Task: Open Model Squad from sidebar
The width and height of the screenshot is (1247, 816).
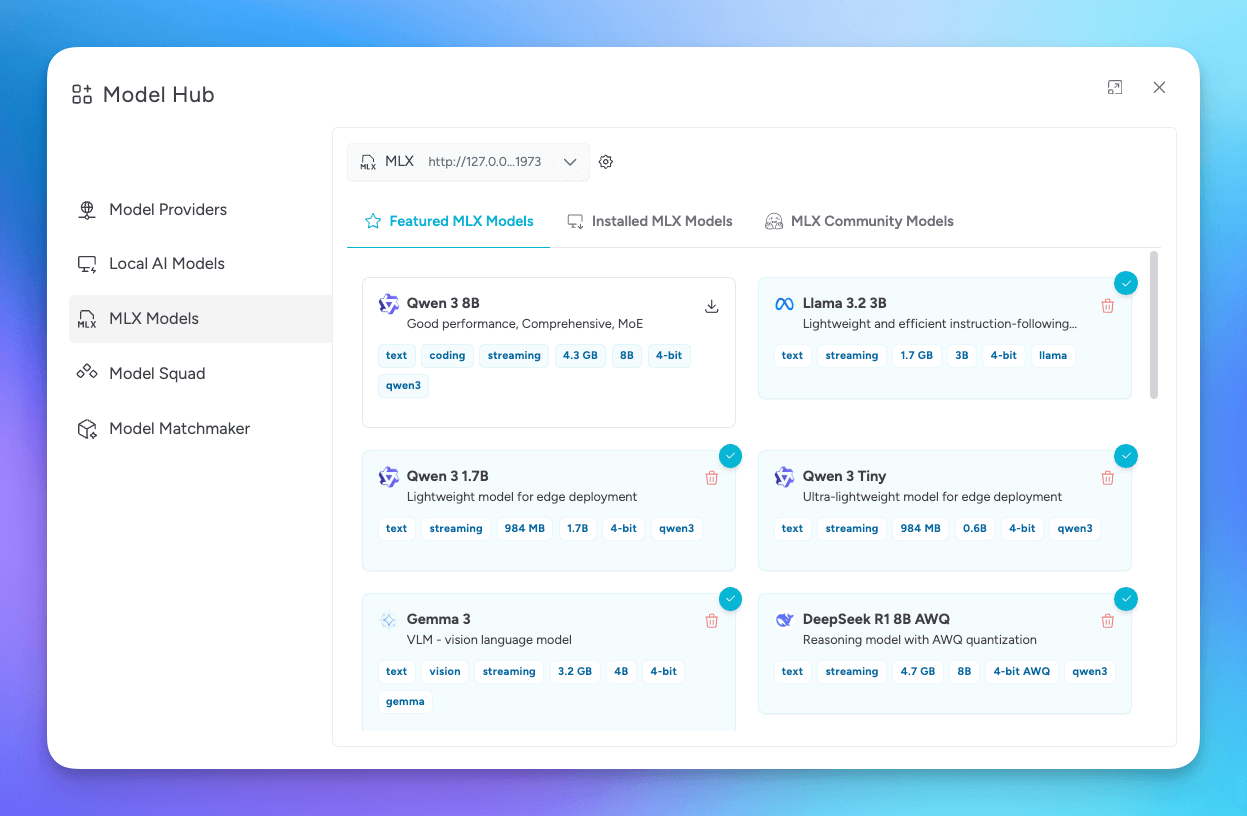Action: coord(156,374)
